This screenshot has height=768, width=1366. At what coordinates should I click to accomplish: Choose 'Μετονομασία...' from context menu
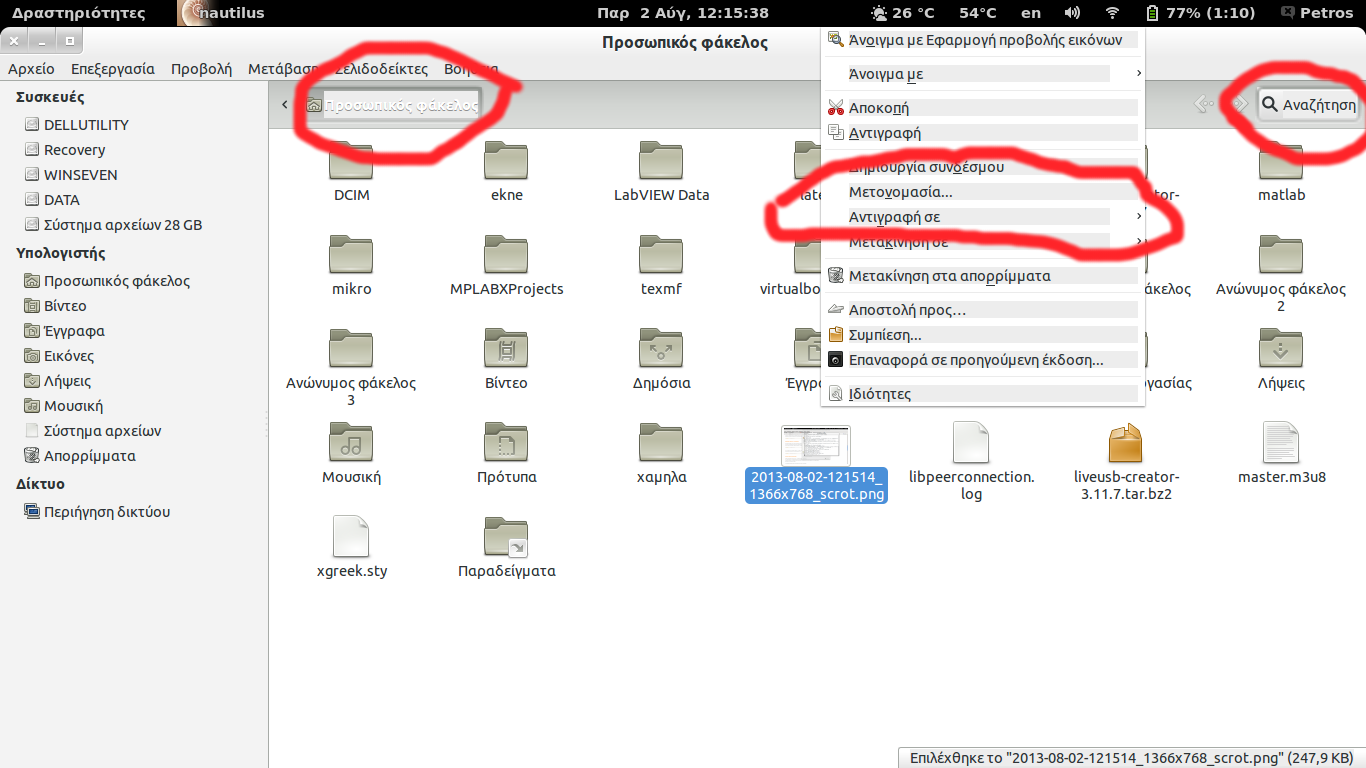[900, 192]
